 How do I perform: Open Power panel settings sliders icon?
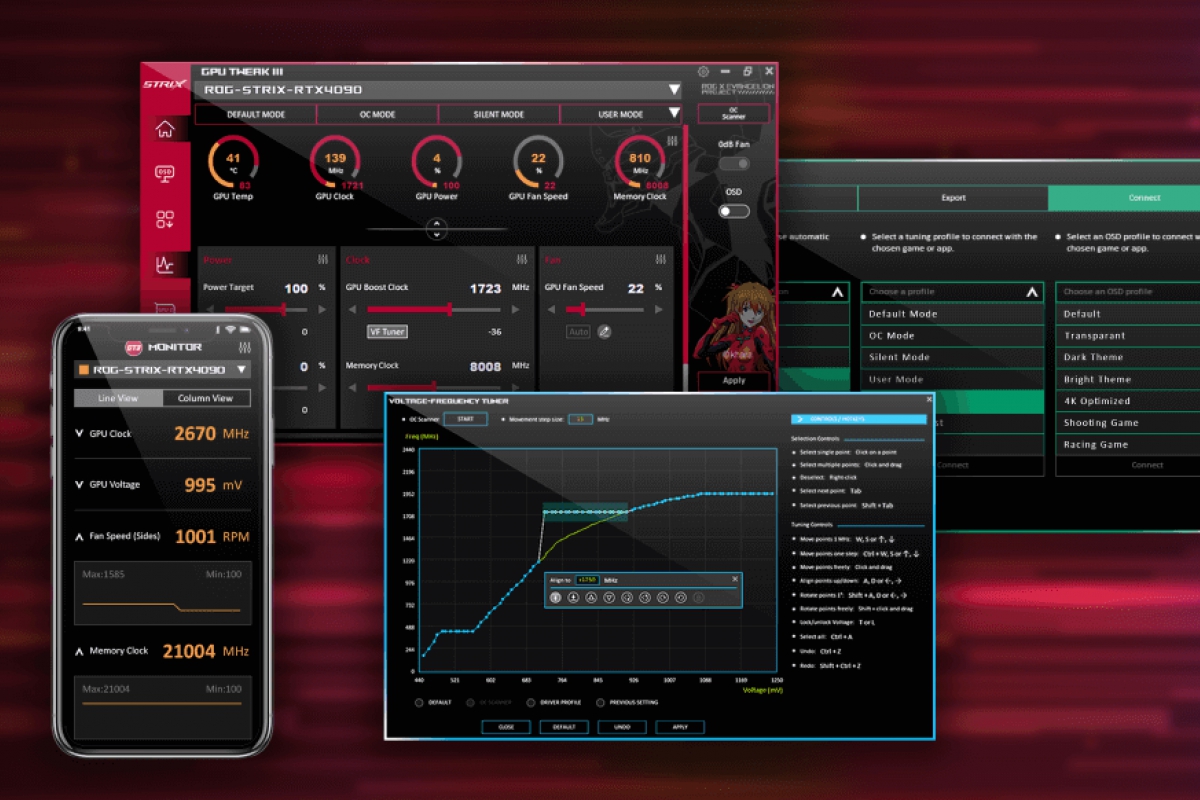[323, 259]
